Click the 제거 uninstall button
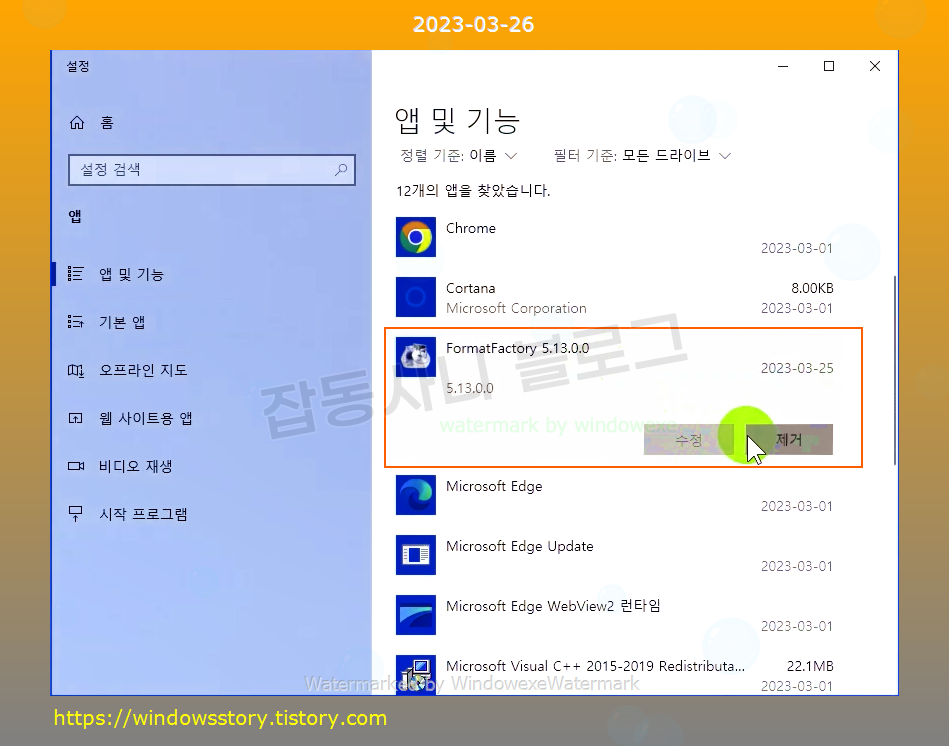 click(x=789, y=439)
